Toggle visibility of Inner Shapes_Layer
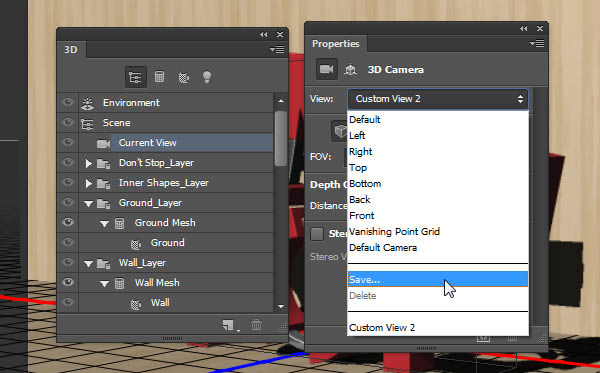600x373 pixels. coord(68,182)
